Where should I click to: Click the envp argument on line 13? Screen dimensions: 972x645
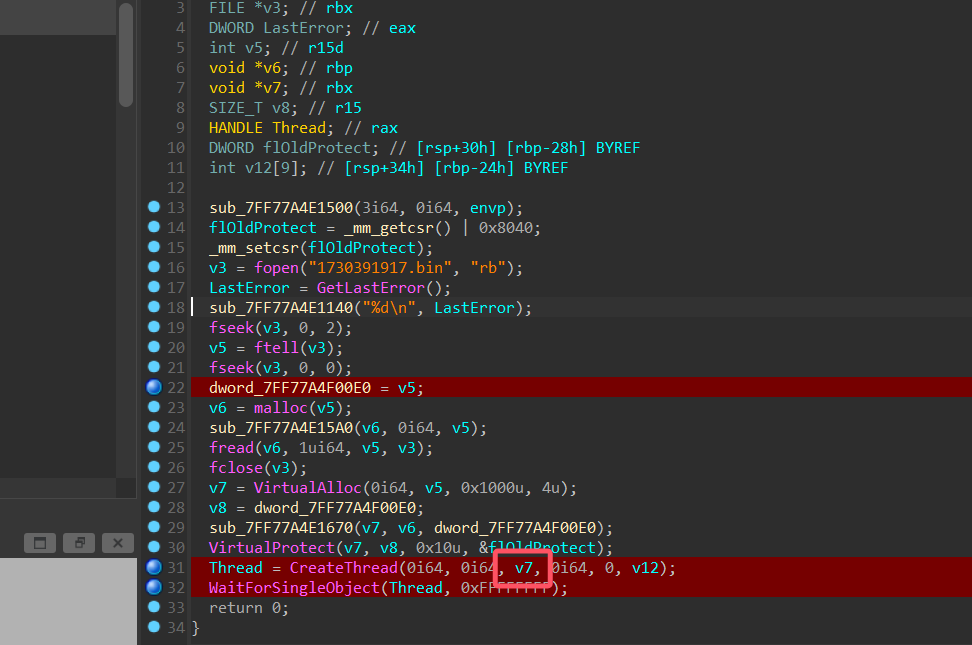488,208
